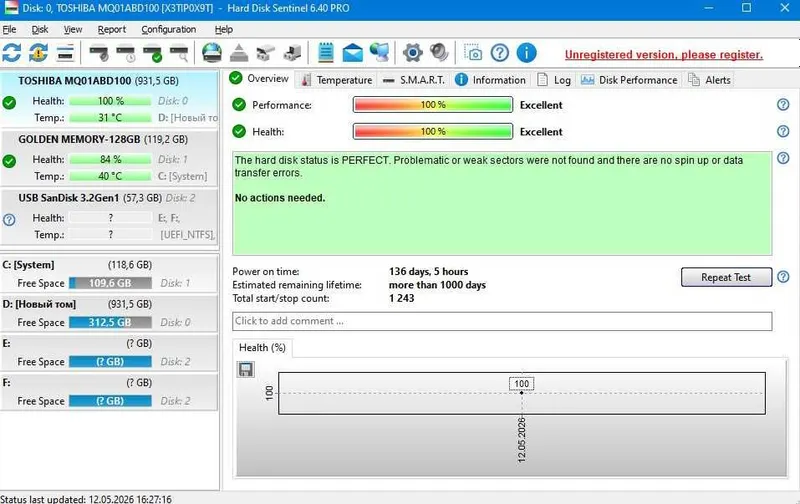Open the Disk menu
Screen dimensions: 800x504
point(40,29)
